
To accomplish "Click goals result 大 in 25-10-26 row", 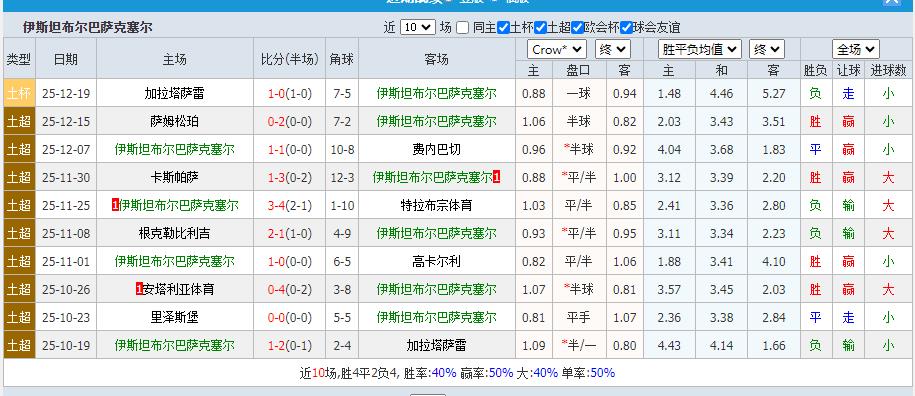I will click(888, 289).
